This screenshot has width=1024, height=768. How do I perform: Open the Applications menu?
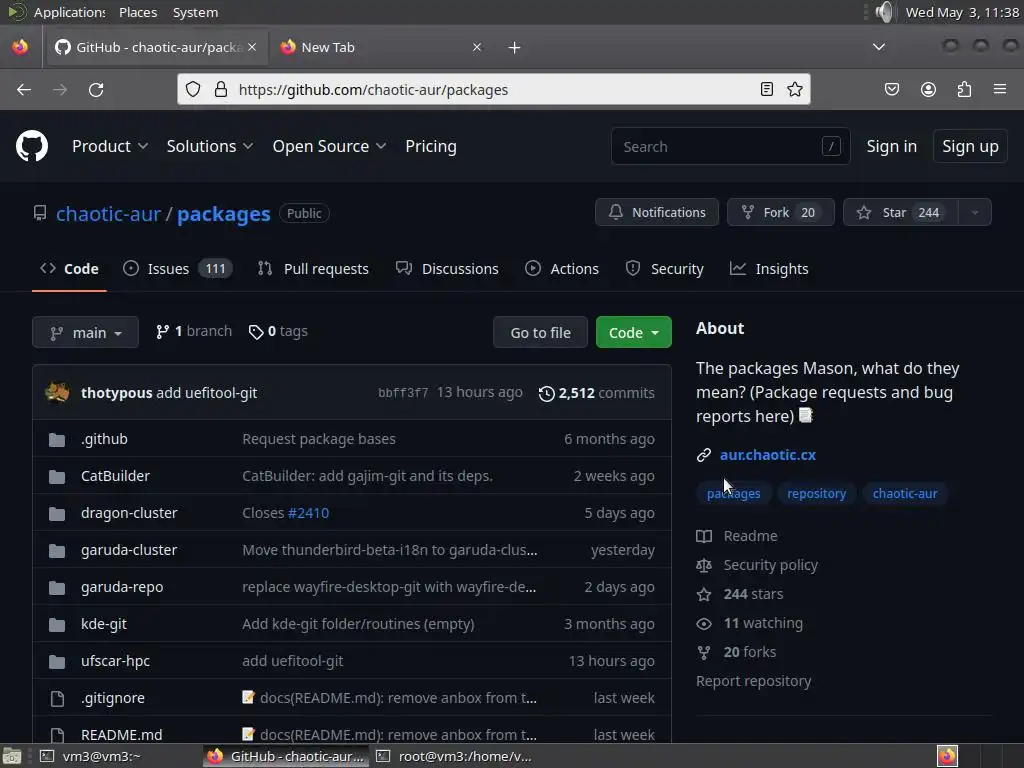[x=69, y=12]
